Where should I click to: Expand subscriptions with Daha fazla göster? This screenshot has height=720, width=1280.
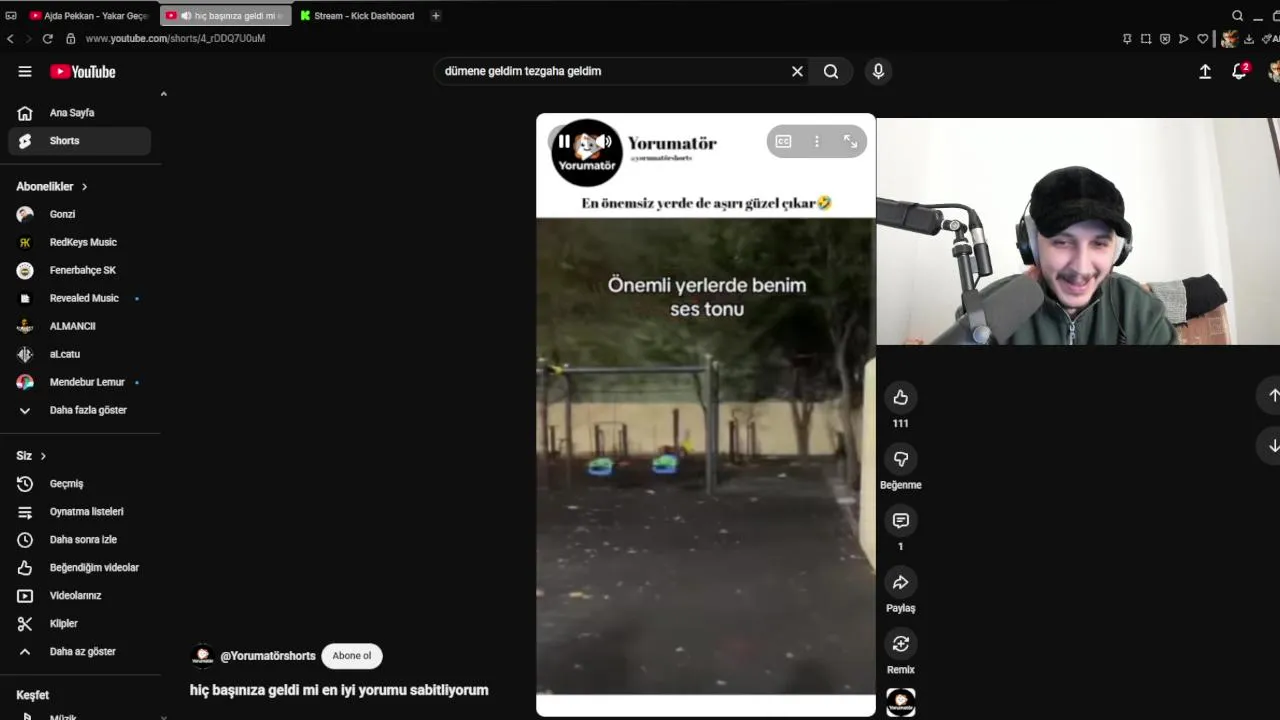80,410
